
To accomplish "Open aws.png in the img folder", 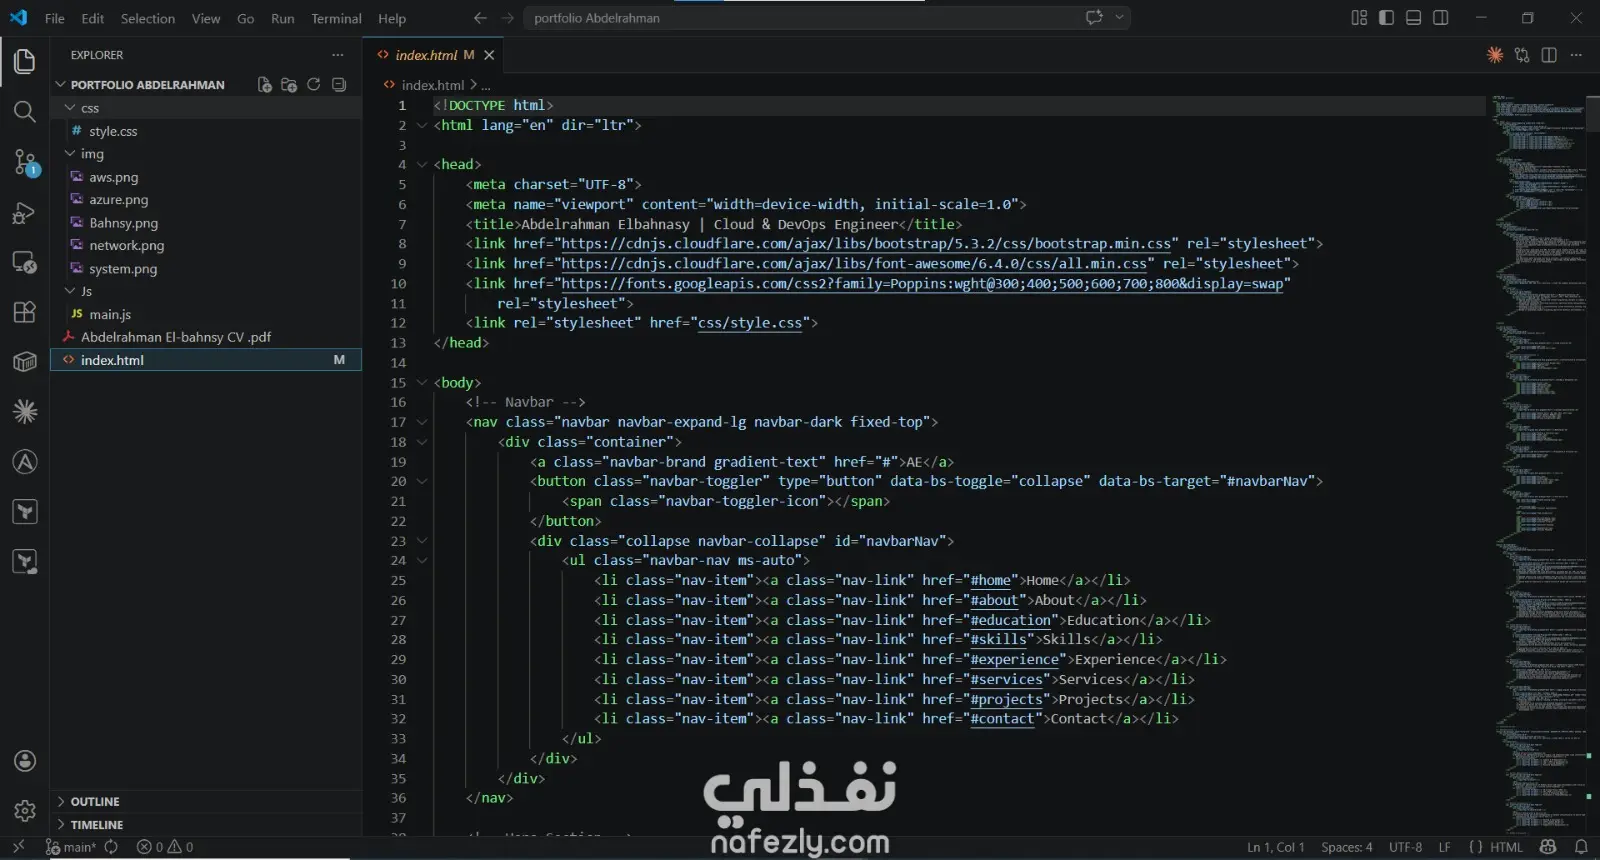I will coord(113,177).
